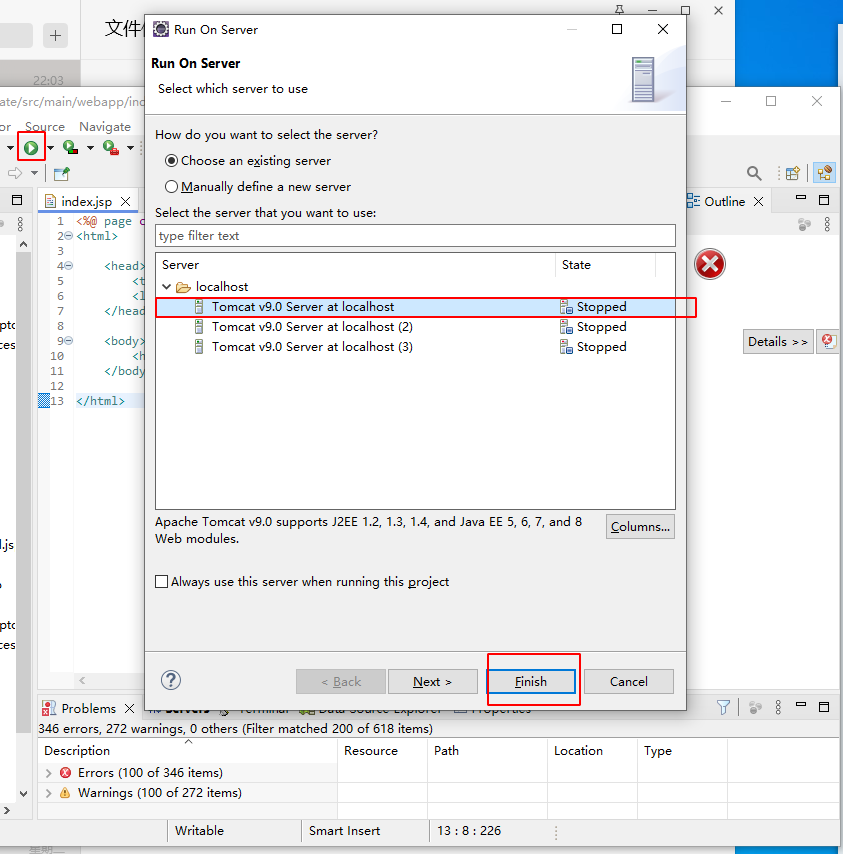Click the search magnifier icon
The width and height of the screenshot is (843, 854).
pyautogui.click(x=754, y=173)
